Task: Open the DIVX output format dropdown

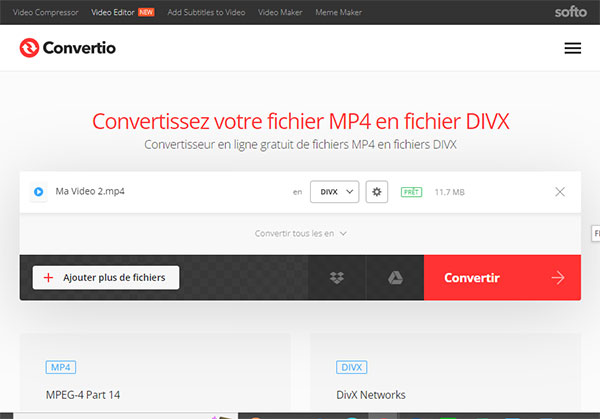Action: tap(334, 192)
